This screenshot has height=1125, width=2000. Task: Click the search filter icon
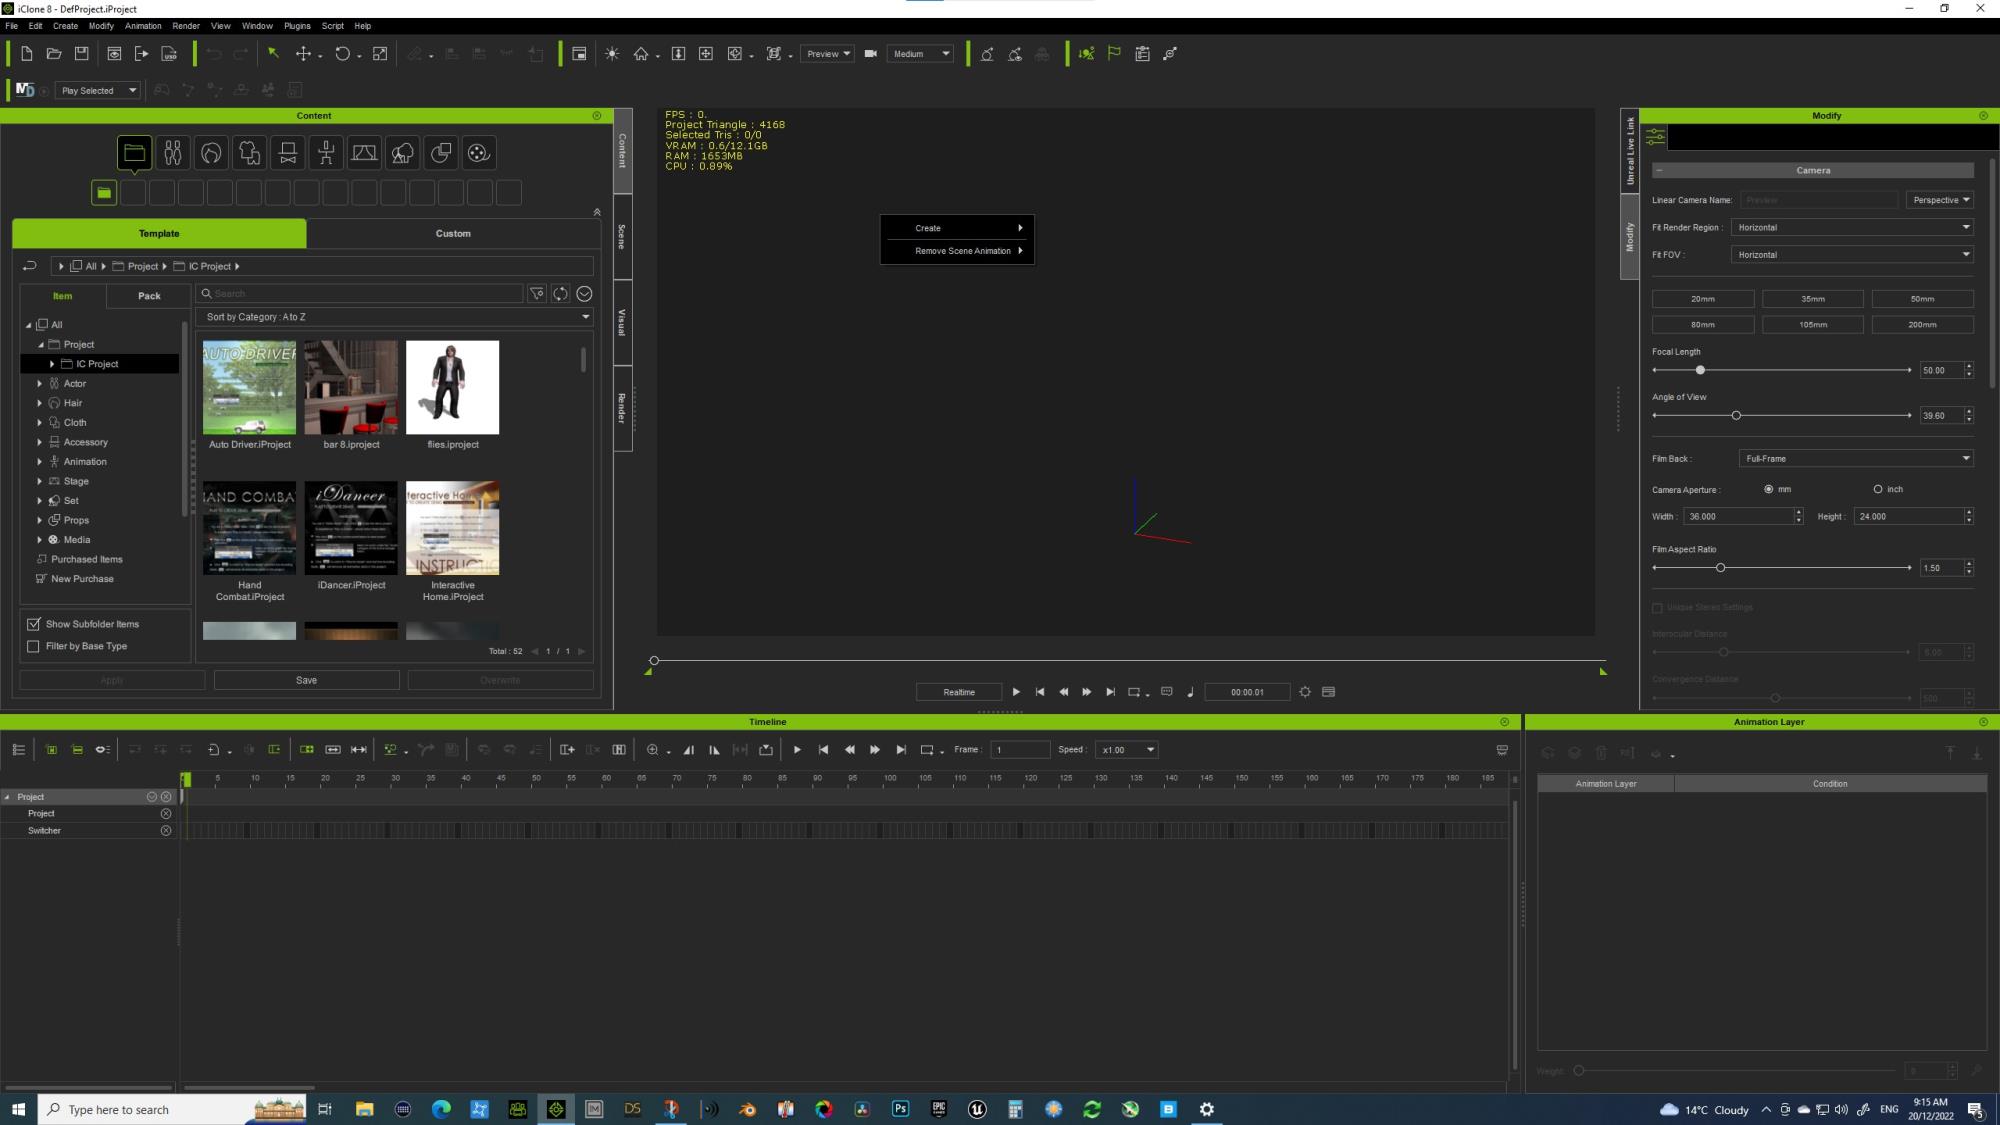(x=537, y=294)
